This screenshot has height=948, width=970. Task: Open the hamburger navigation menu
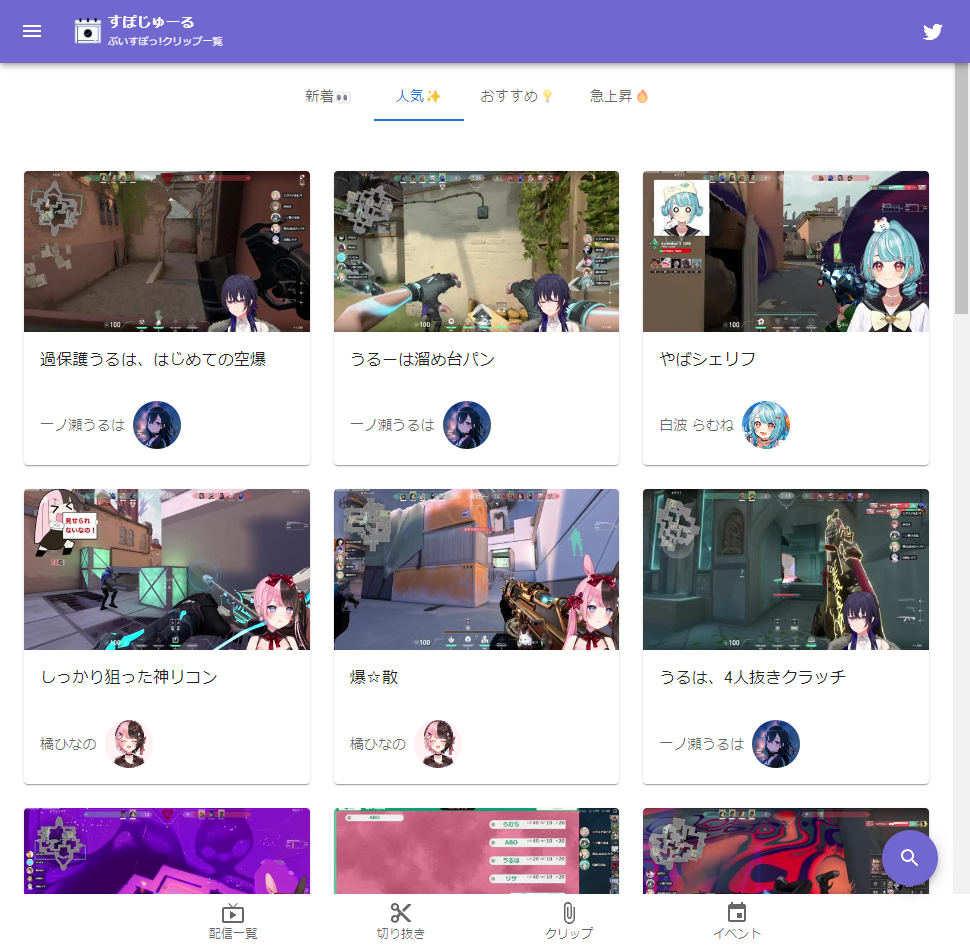(32, 31)
